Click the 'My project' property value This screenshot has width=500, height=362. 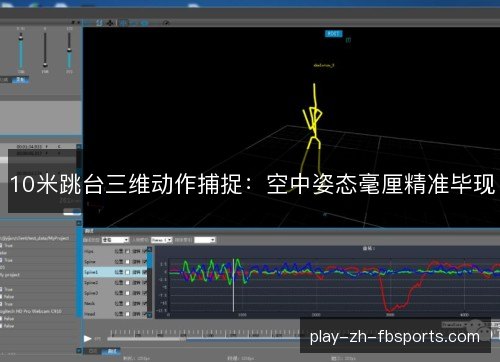[10, 275]
